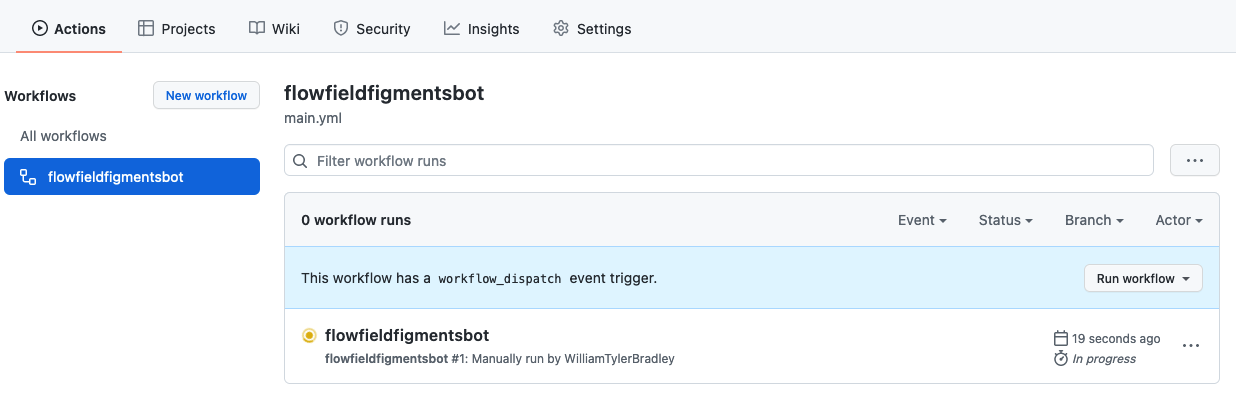Expand the Branch filter dropdown
Image resolution: width=1236 pixels, height=408 pixels.
tap(1094, 220)
